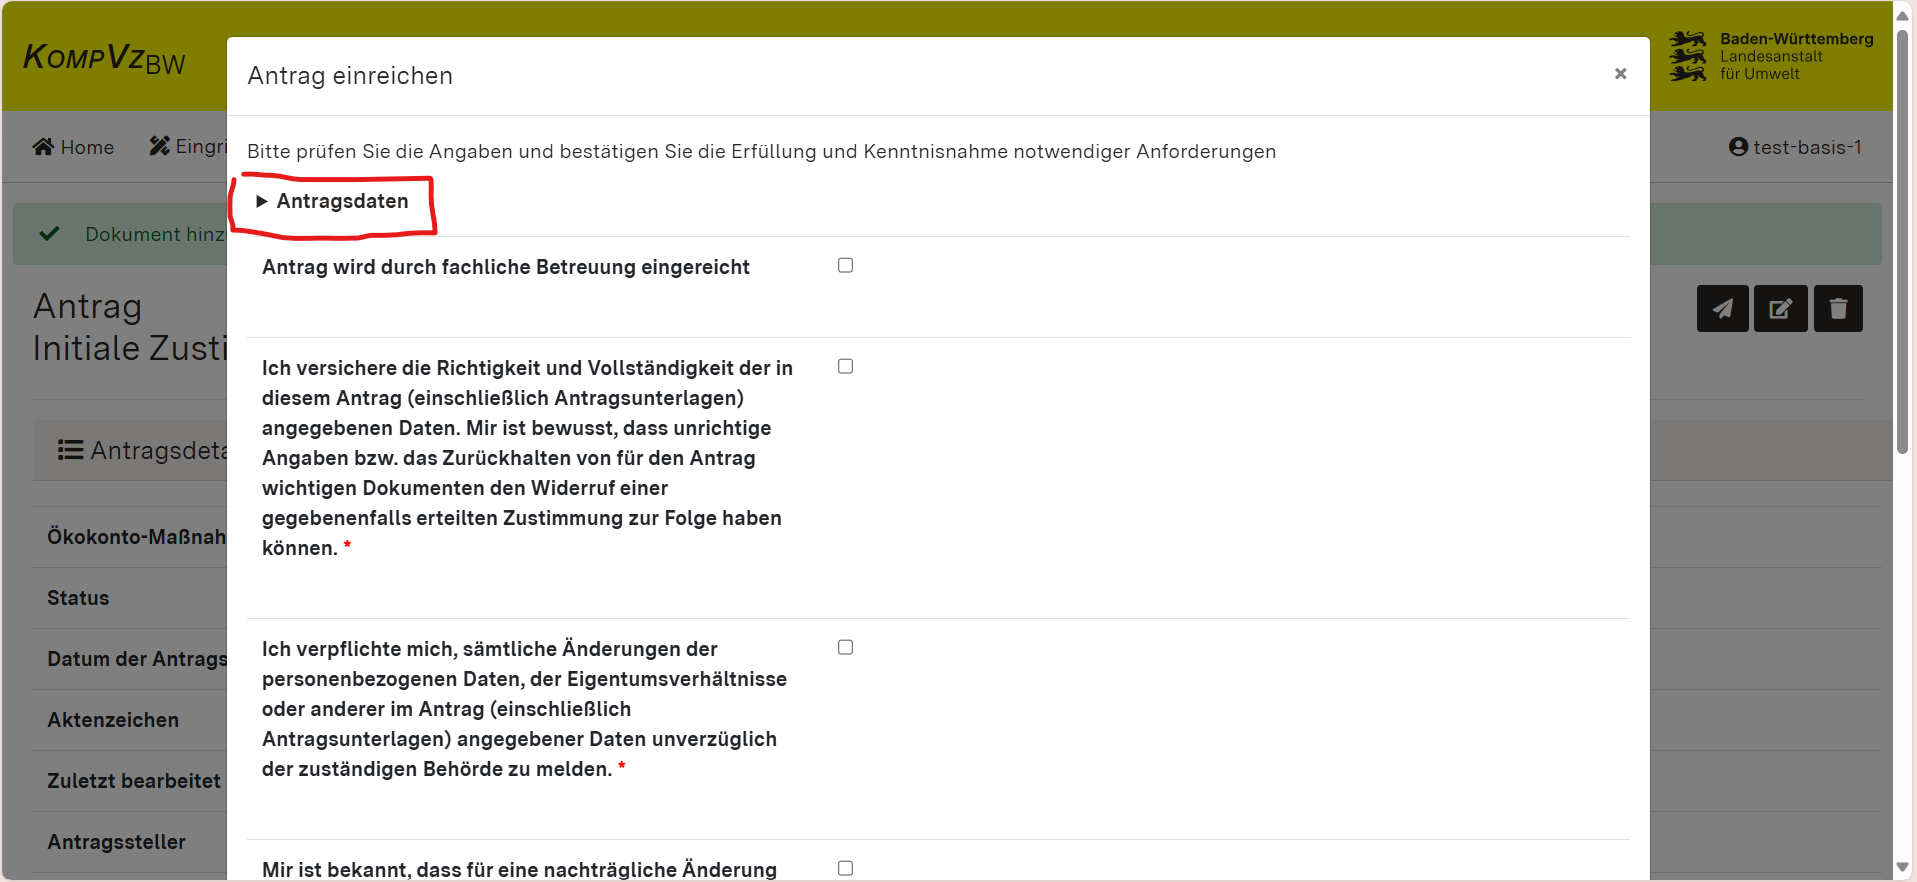Close the Antrag einreichen dialog
1917x882 pixels.
[1620, 74]
